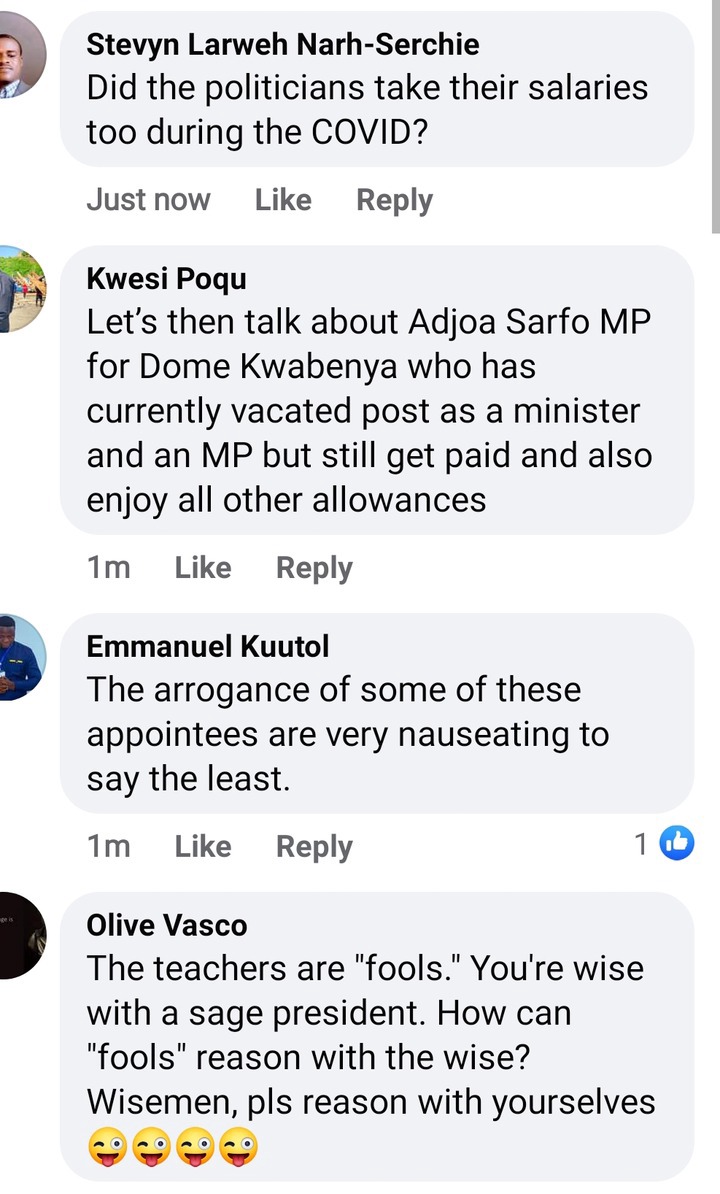Like Emmanuel Kuutol's comment
The height and width of the screenshot is (1194, 720).
[x=202, y=847]
